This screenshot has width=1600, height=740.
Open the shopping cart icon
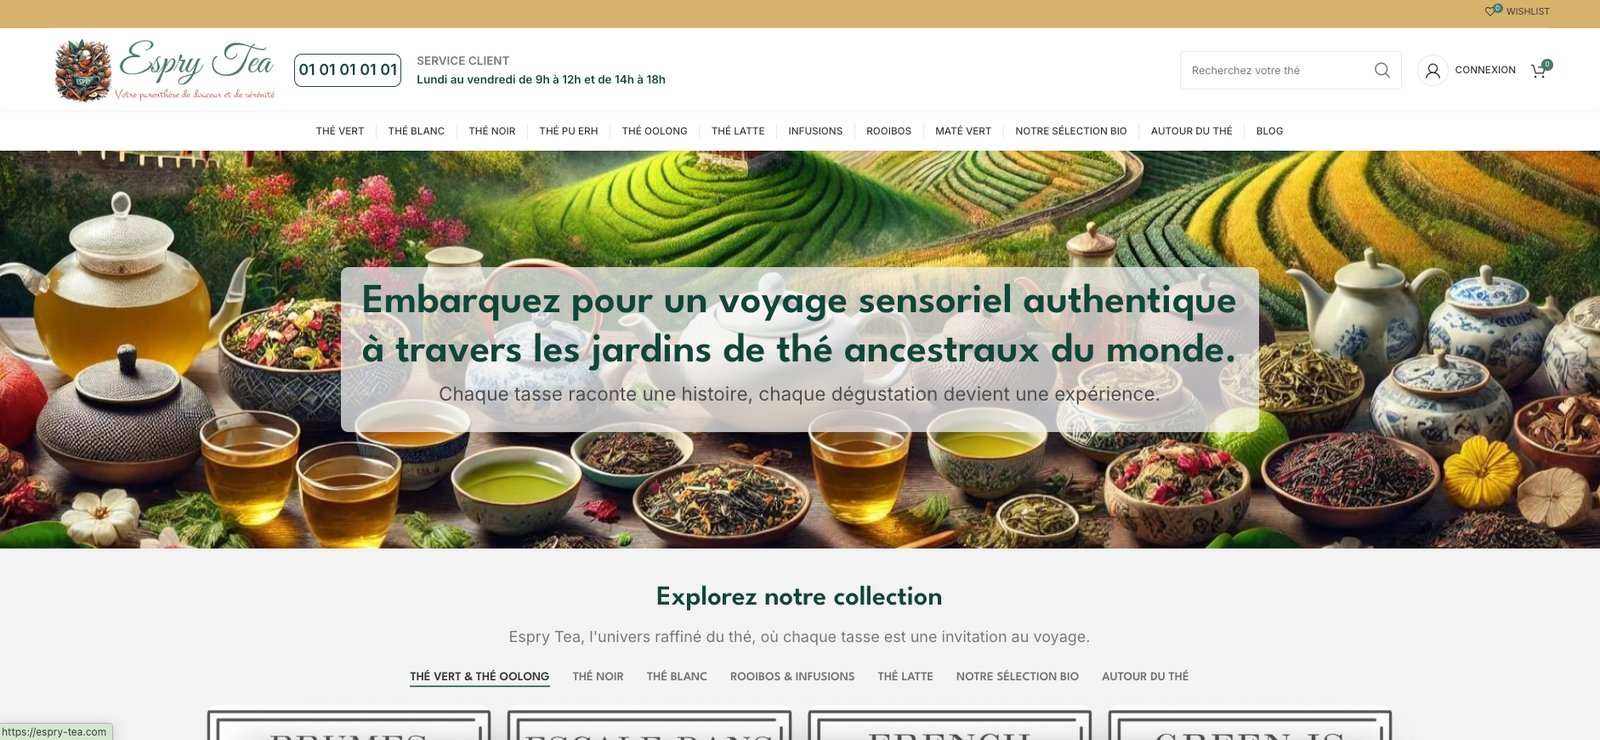pyautogui.click(x=1540, y=70)
